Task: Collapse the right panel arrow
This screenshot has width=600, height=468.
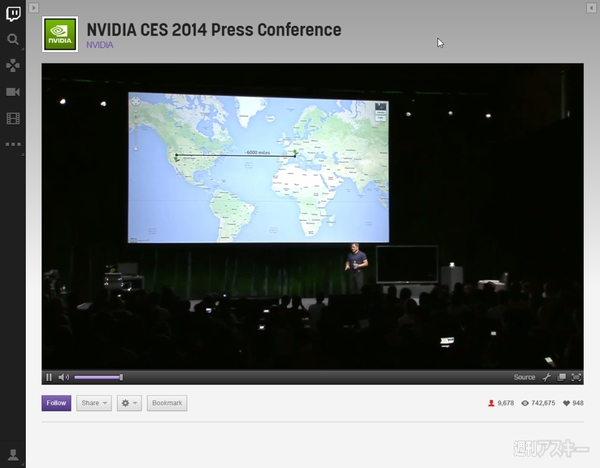Action: click(591, 8)
